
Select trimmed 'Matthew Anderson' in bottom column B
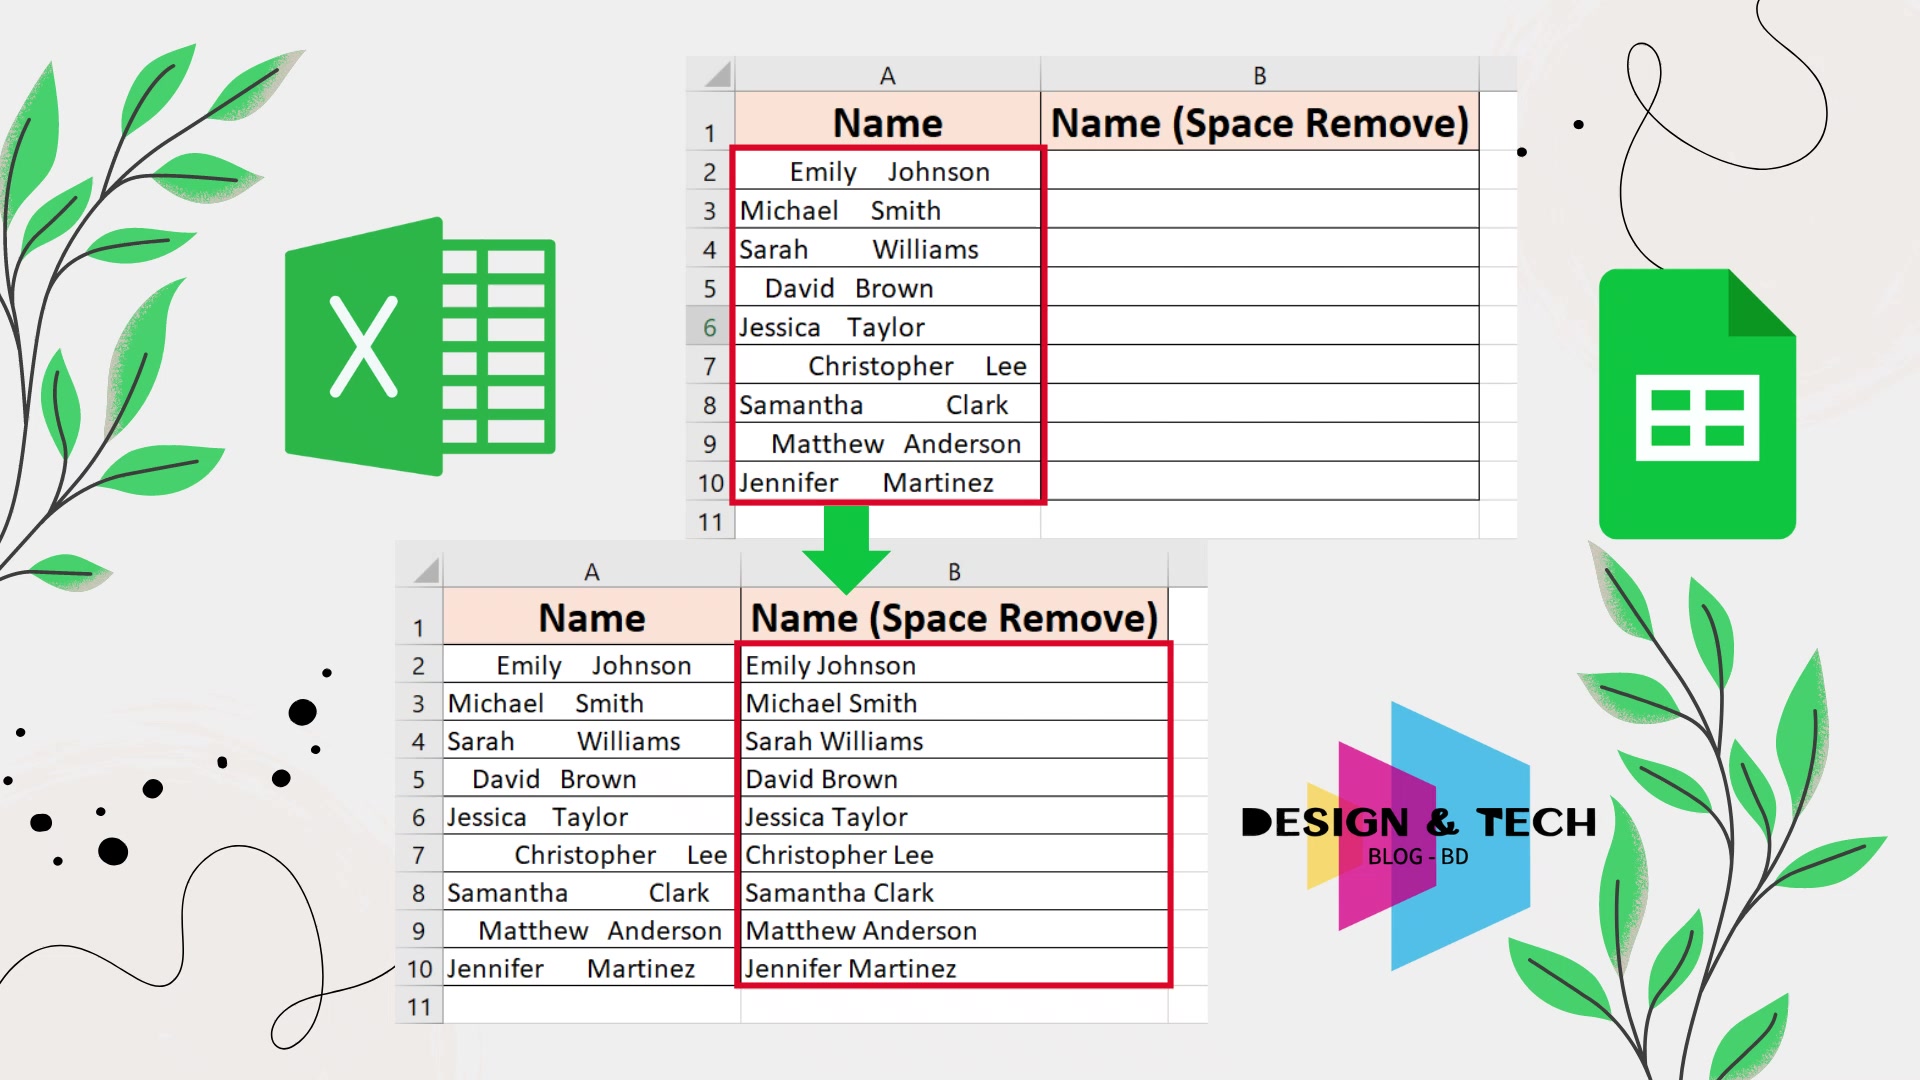(x=954, y=930)
